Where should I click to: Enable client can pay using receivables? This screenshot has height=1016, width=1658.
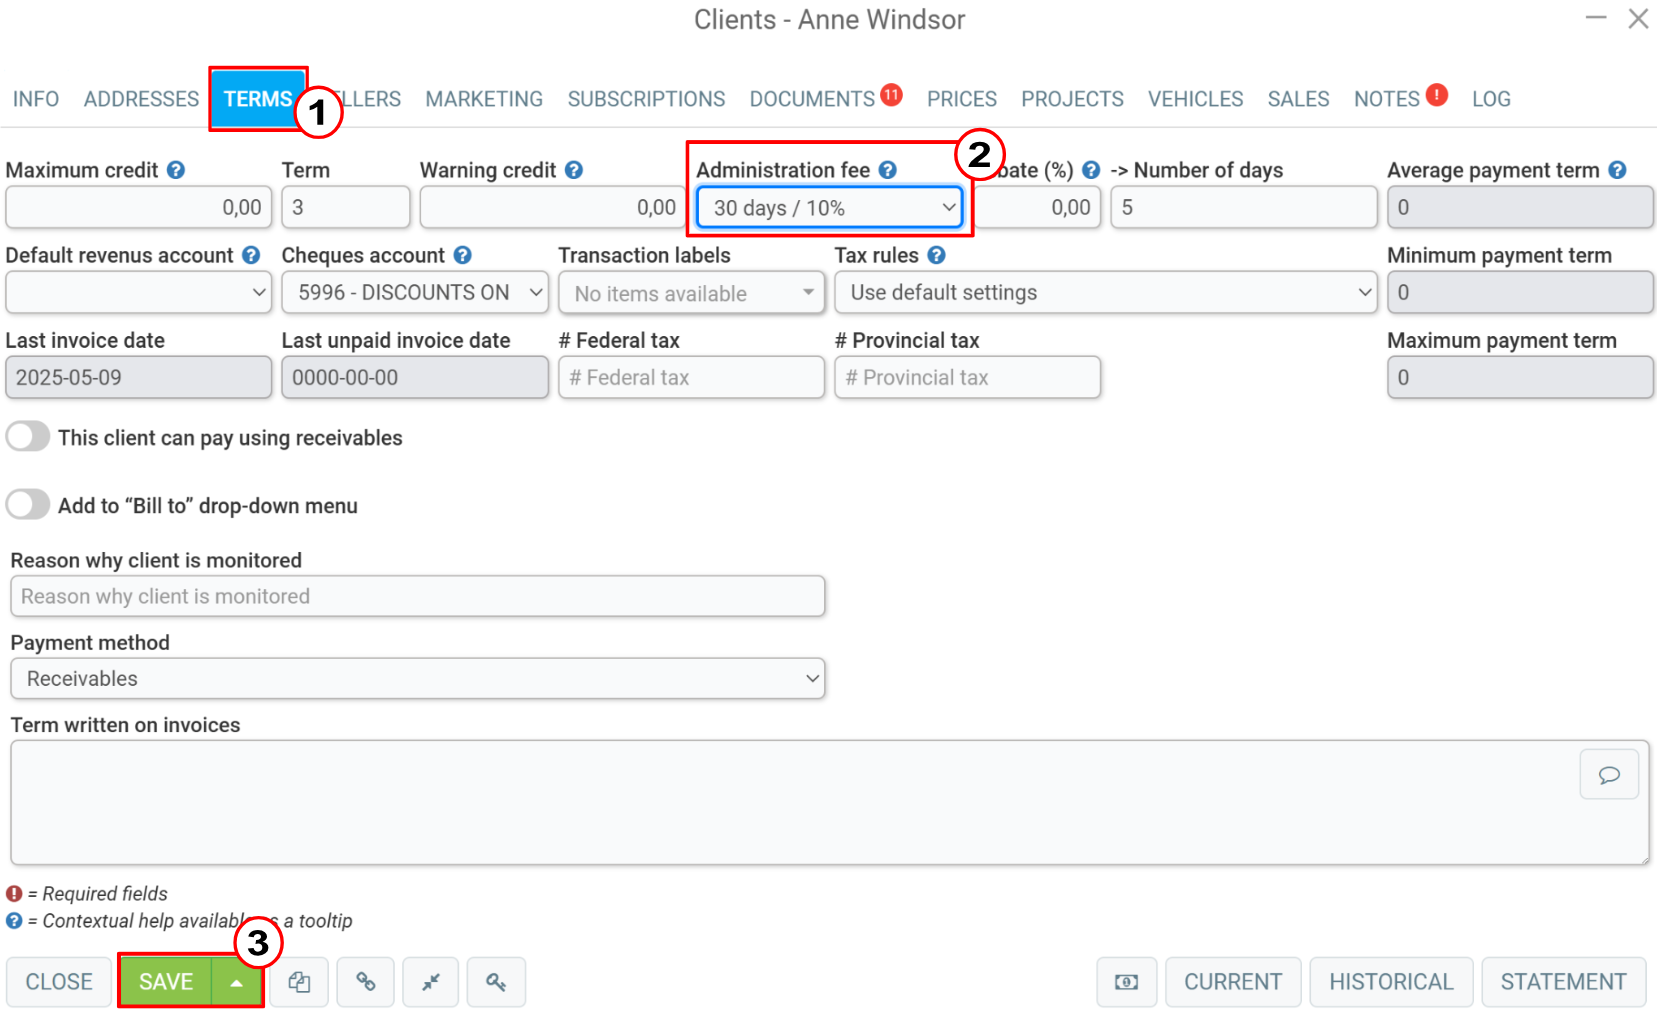[x=28, y=437]
